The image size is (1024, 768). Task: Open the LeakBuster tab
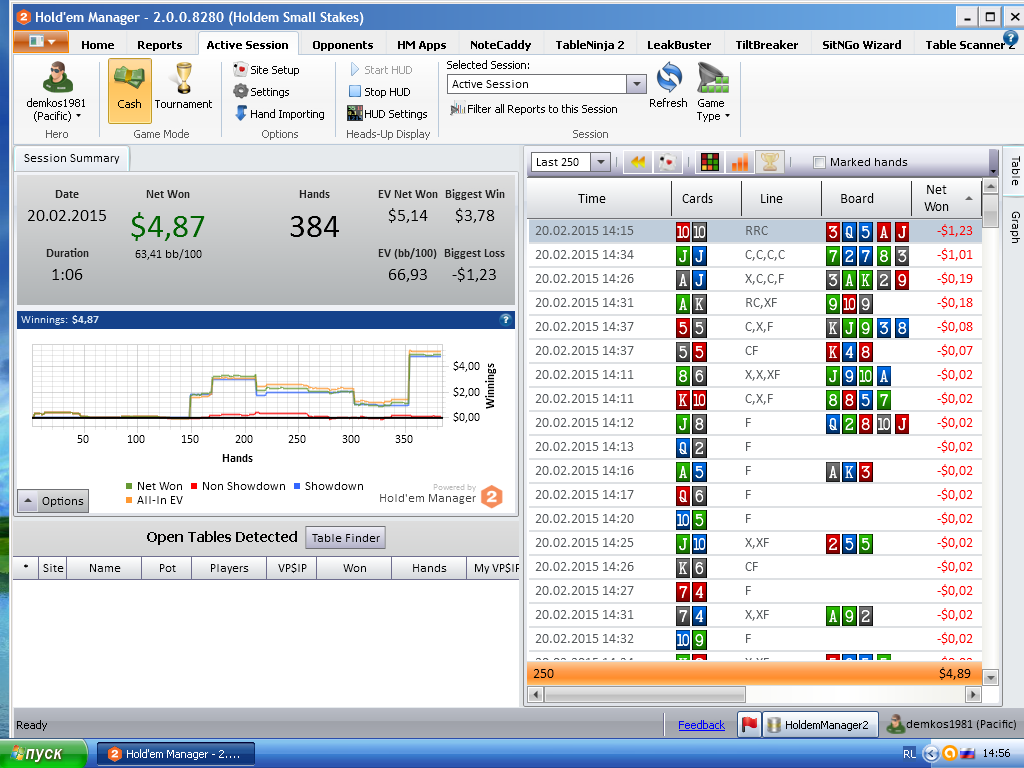click(x=679, y=44)
